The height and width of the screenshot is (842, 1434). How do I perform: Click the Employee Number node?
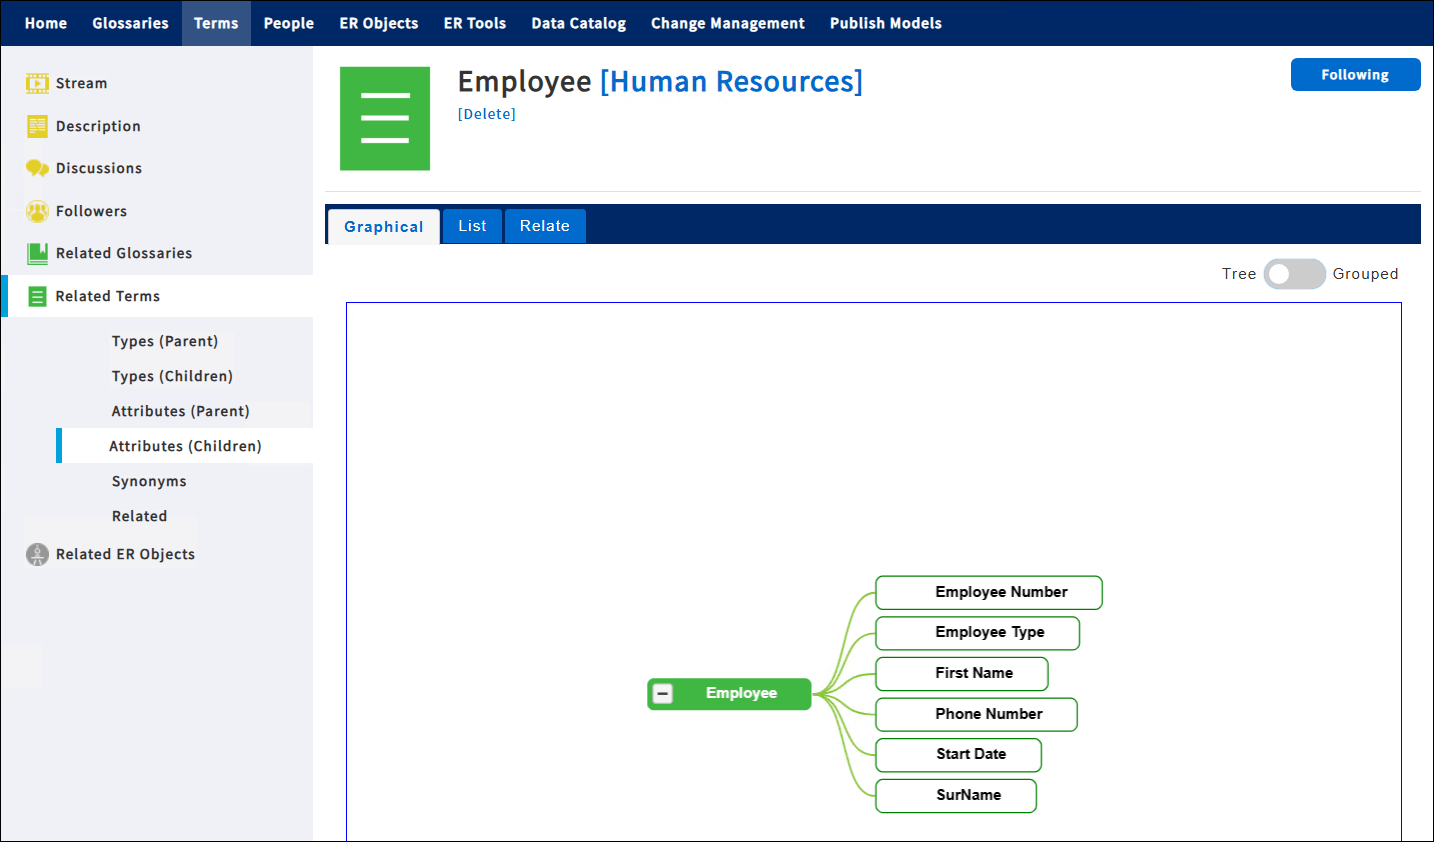pos(989,592)
